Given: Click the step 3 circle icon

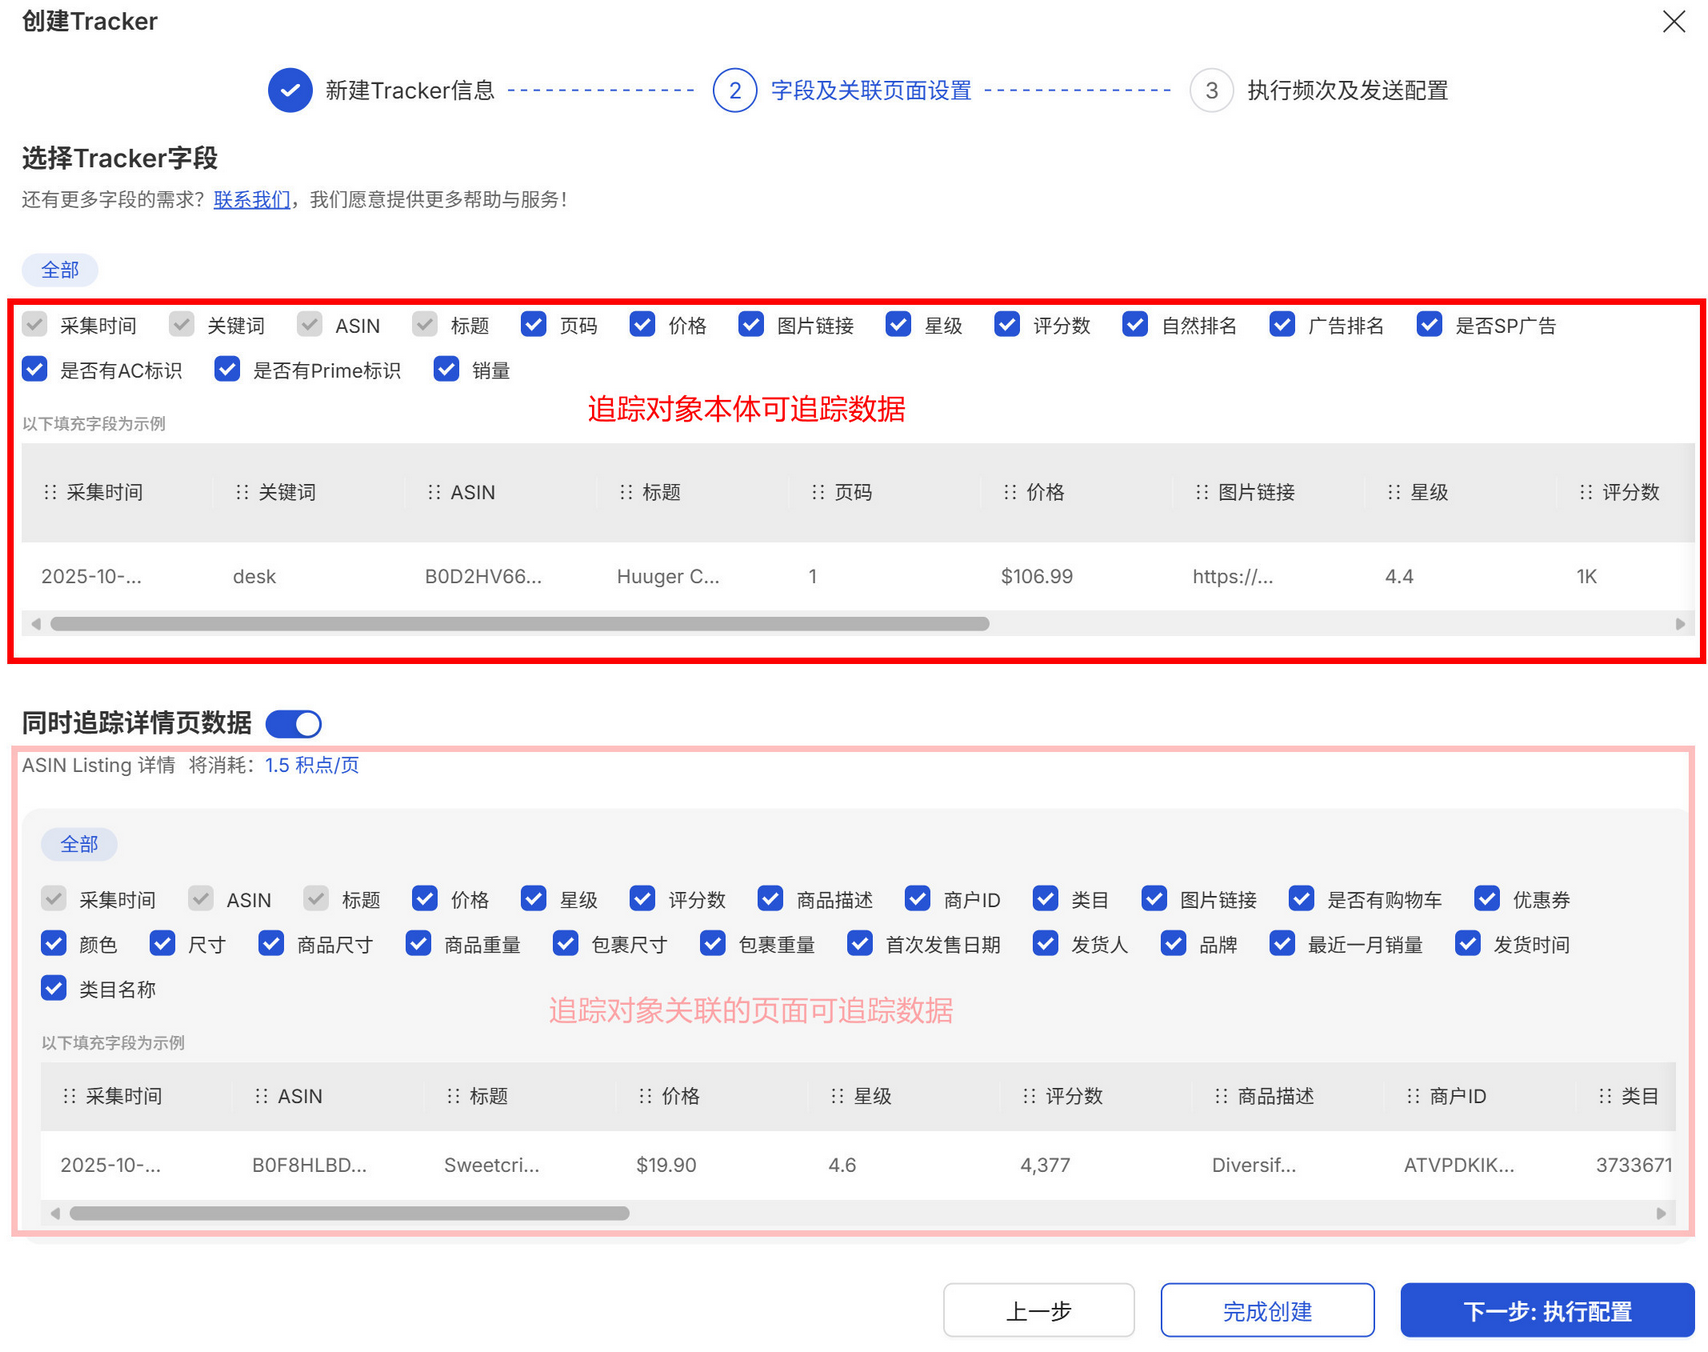Looking at the screenshot, I should [1211, 90].
